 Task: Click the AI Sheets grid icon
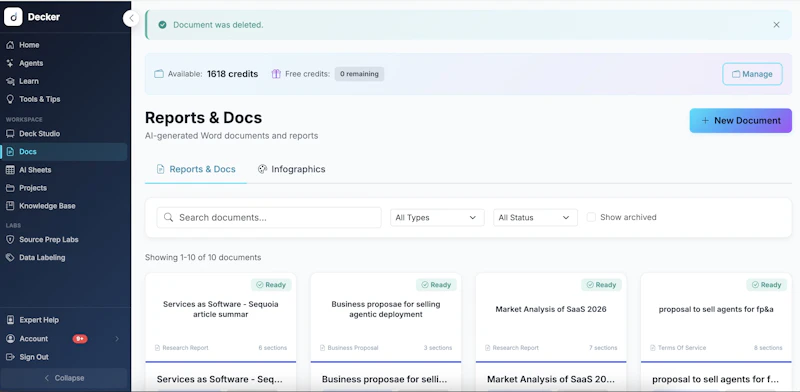(x=10, y=170)
